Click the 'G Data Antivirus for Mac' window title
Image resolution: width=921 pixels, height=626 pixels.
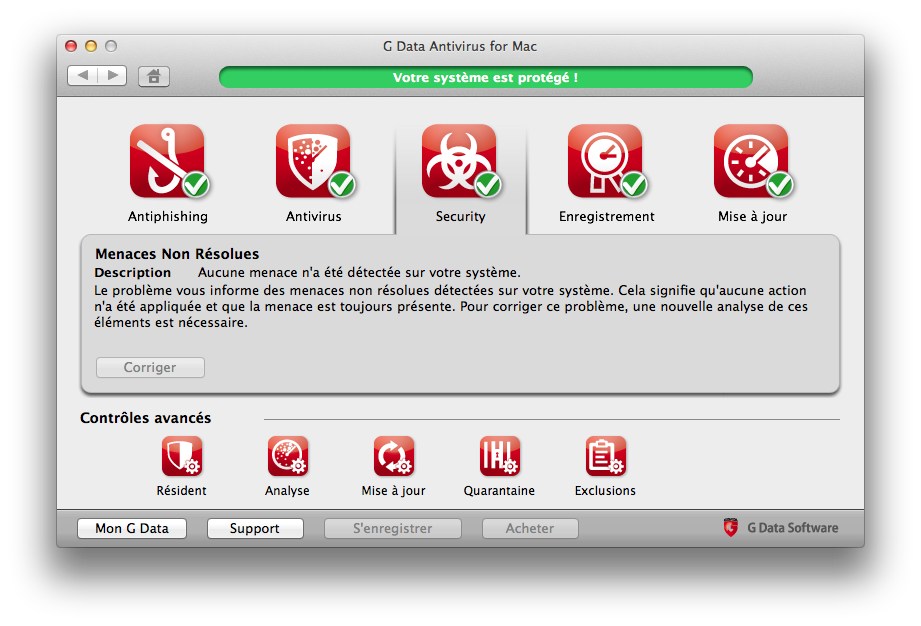460,46
